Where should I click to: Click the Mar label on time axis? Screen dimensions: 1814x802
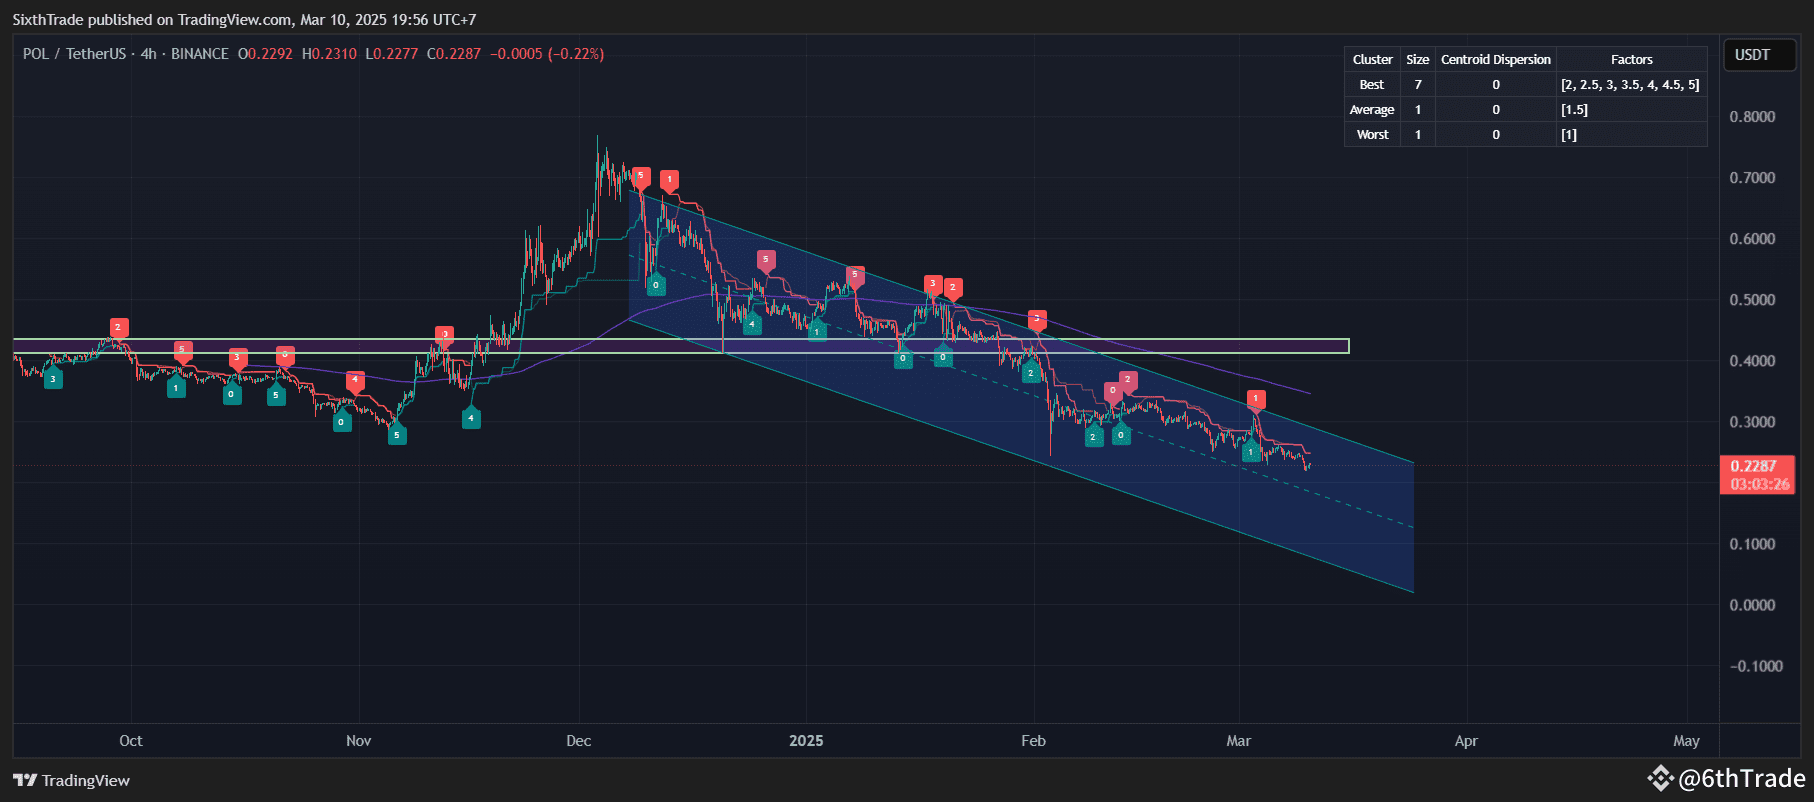tap(1239, 741)
